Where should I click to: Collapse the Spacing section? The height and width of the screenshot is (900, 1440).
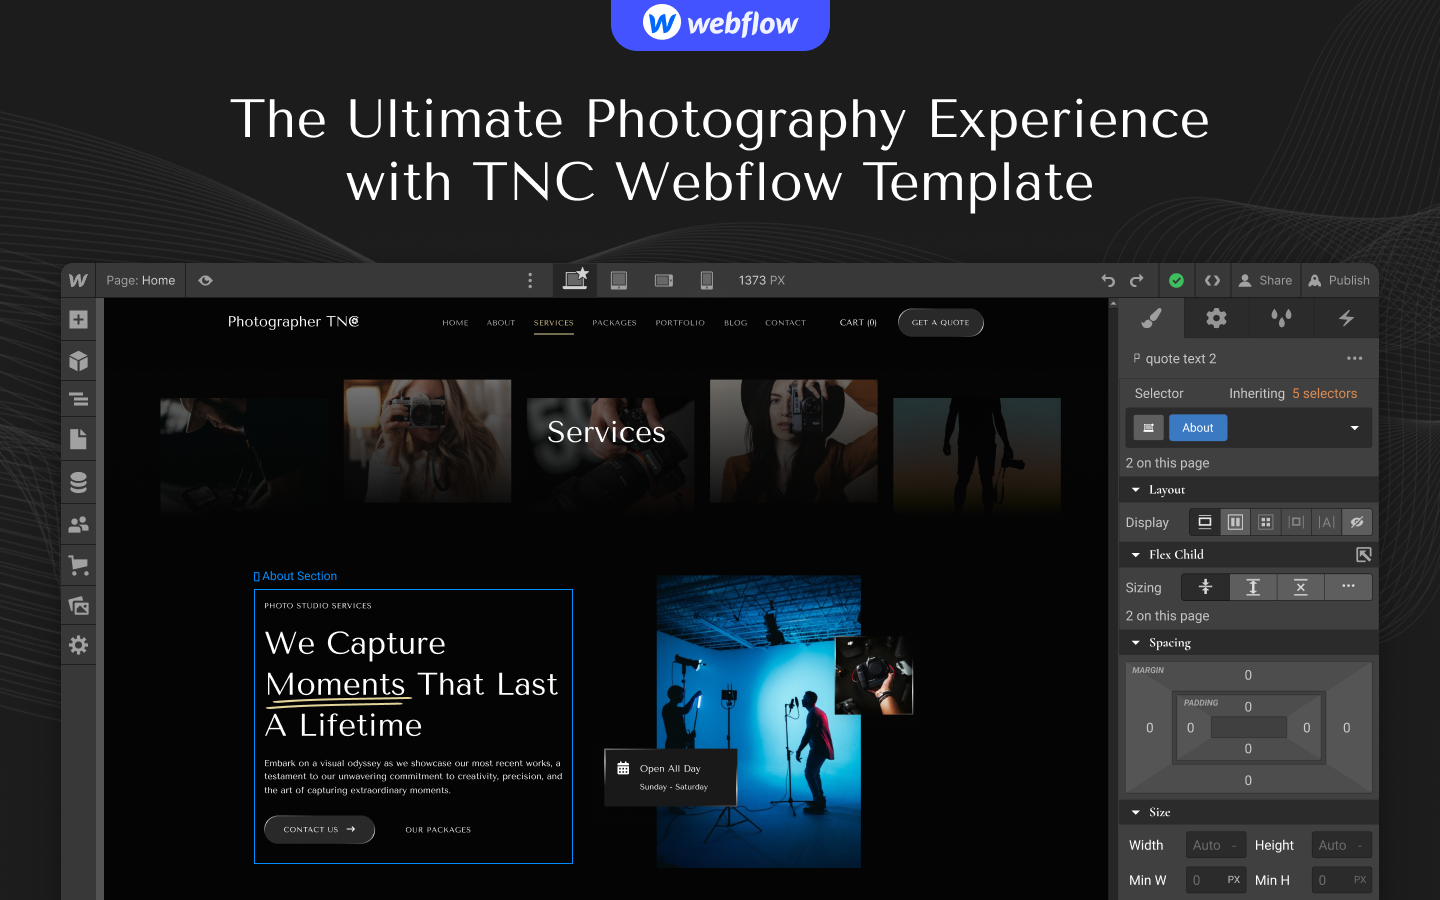(1136, 642)
